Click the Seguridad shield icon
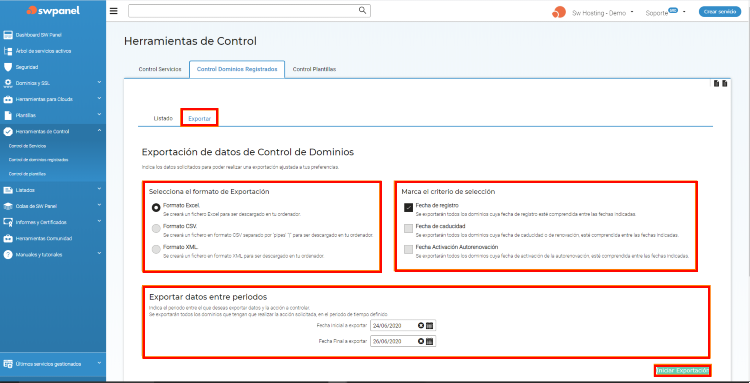The width and height of the screenshot is (750, 383). [x=8, y=67]
